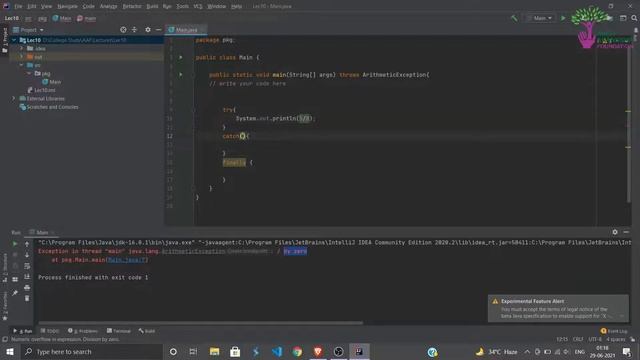Viewport: 640px width, 360px height.
Task: Click the print icon in Run panel
Action: tap(27, 288)
